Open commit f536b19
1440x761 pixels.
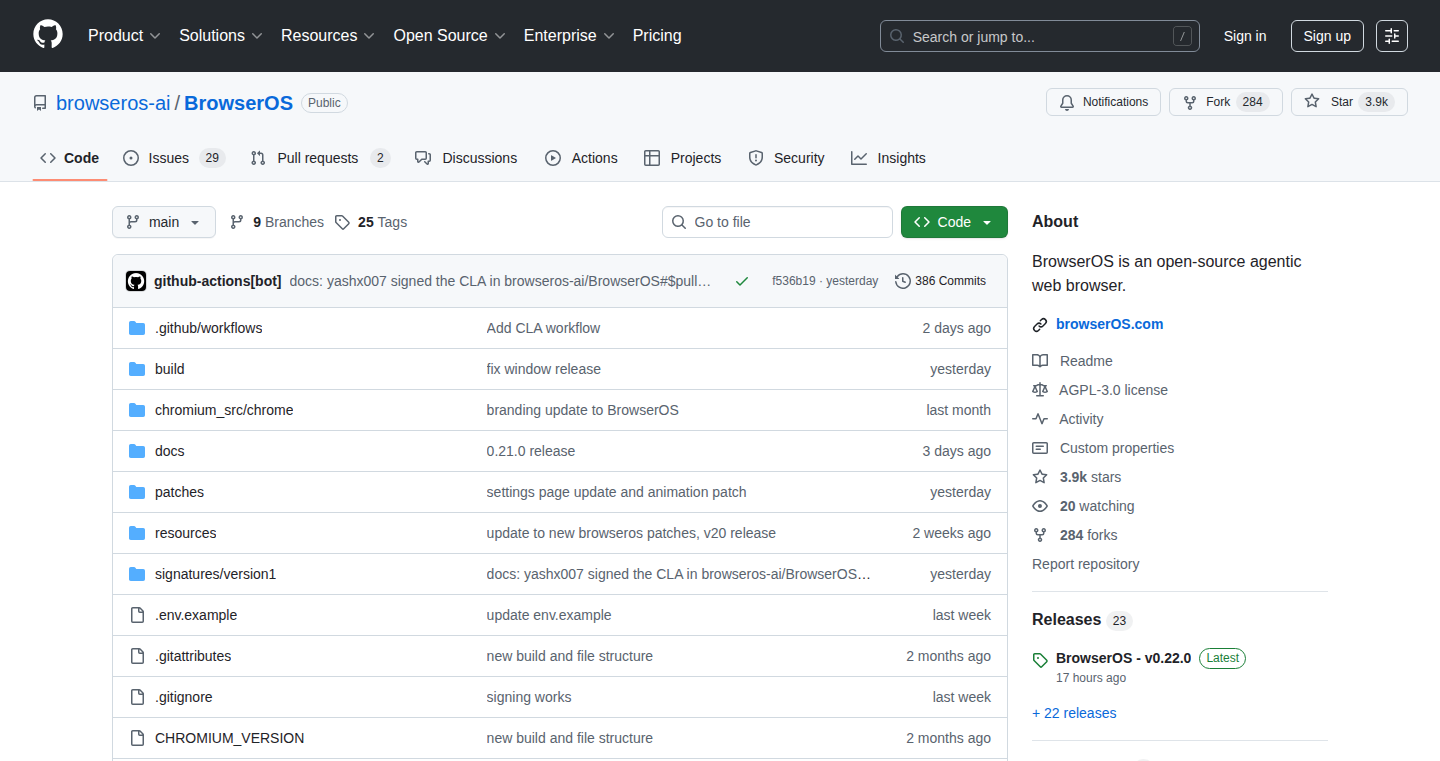point(793,281)
